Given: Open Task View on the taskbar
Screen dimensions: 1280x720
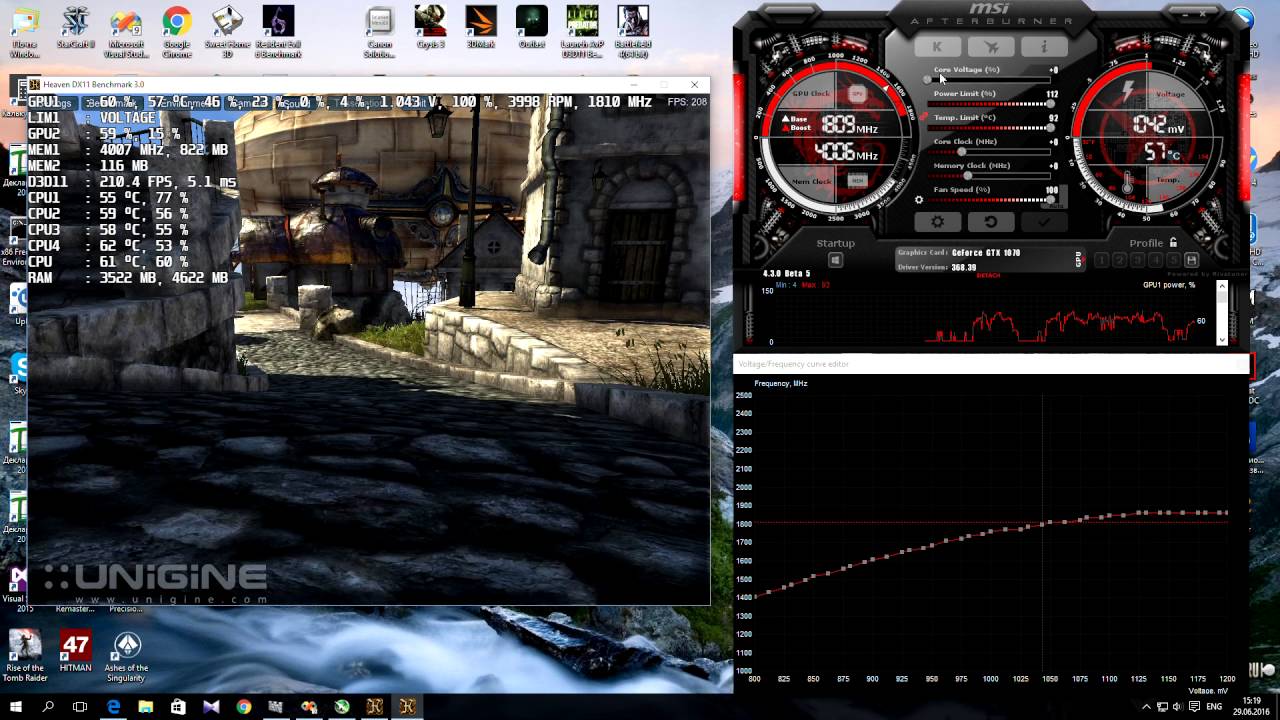Looking at the screenshot, I should (81, 706).
